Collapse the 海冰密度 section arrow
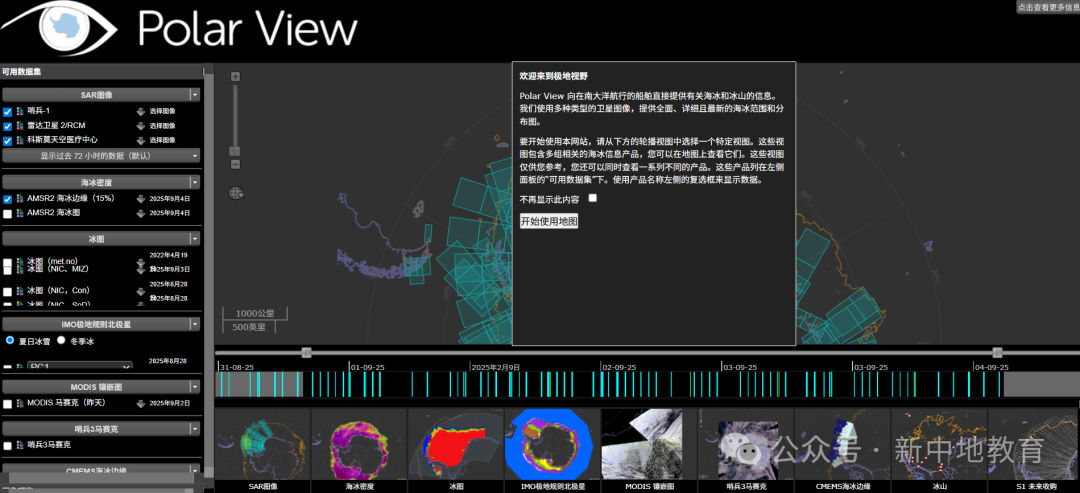The height and width of the screenshot is (493, 1080). point(196,182)
